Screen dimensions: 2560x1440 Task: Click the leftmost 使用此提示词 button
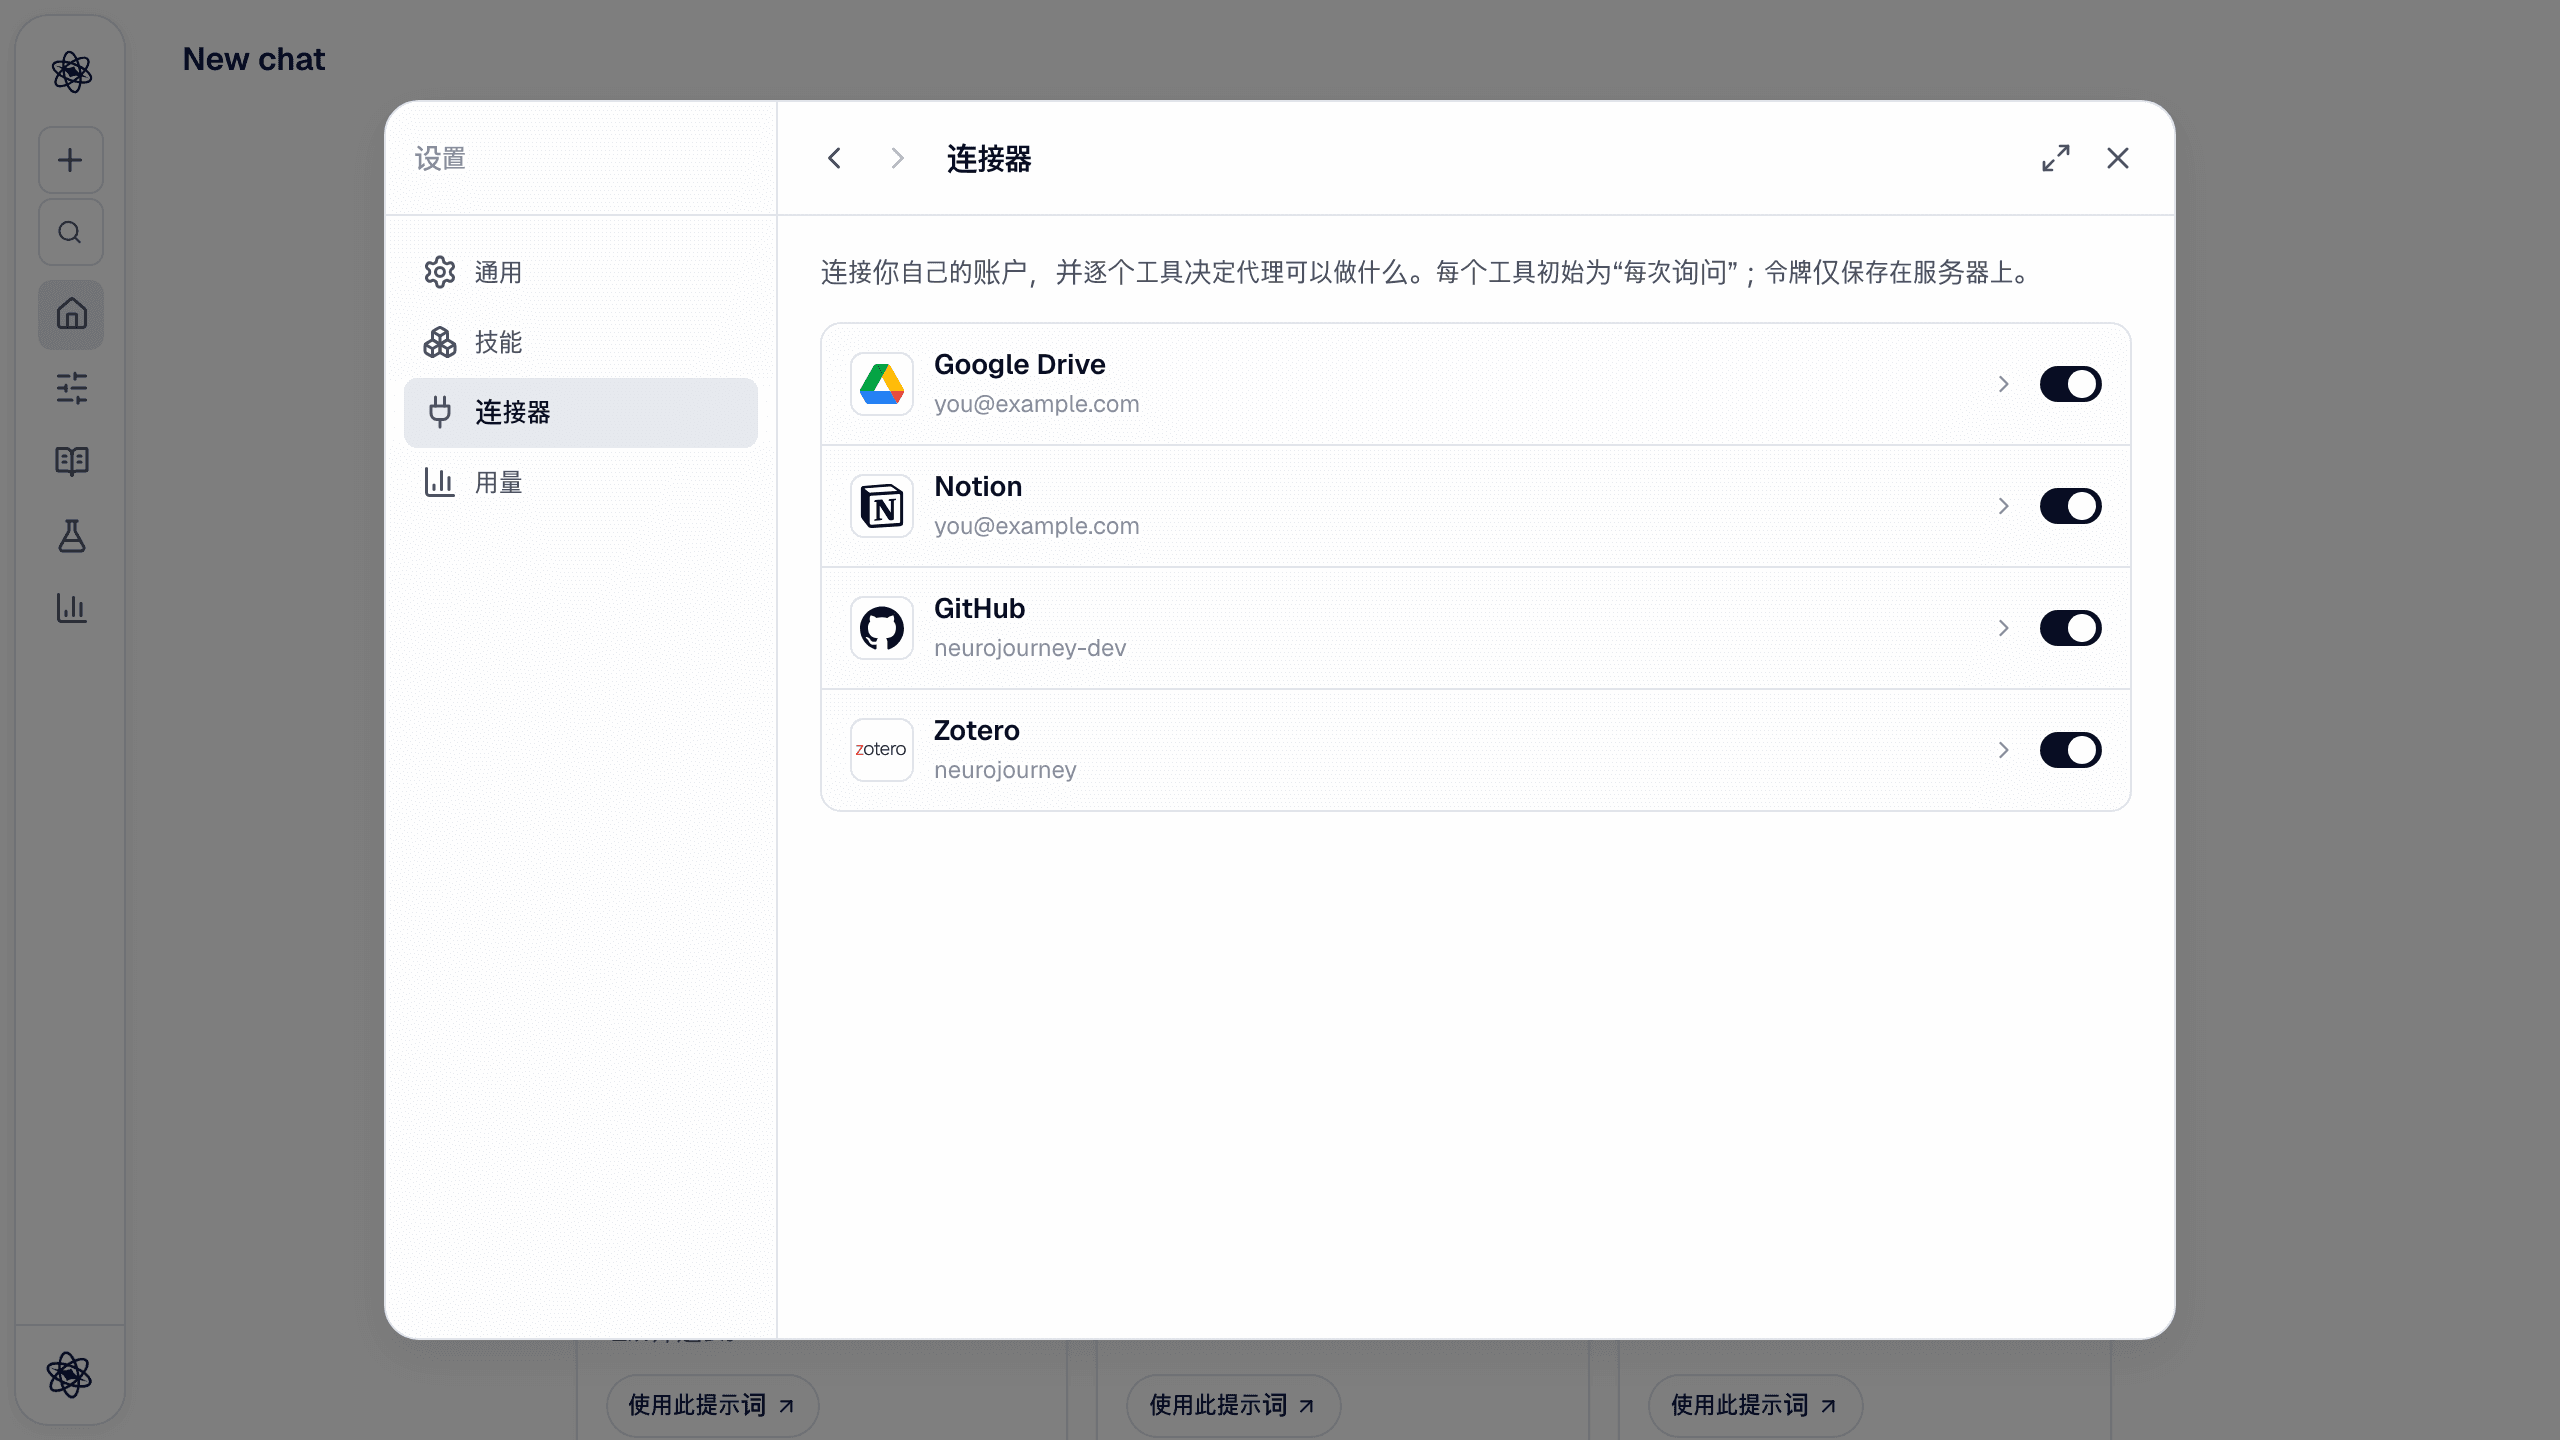(x=712, y=1405)
